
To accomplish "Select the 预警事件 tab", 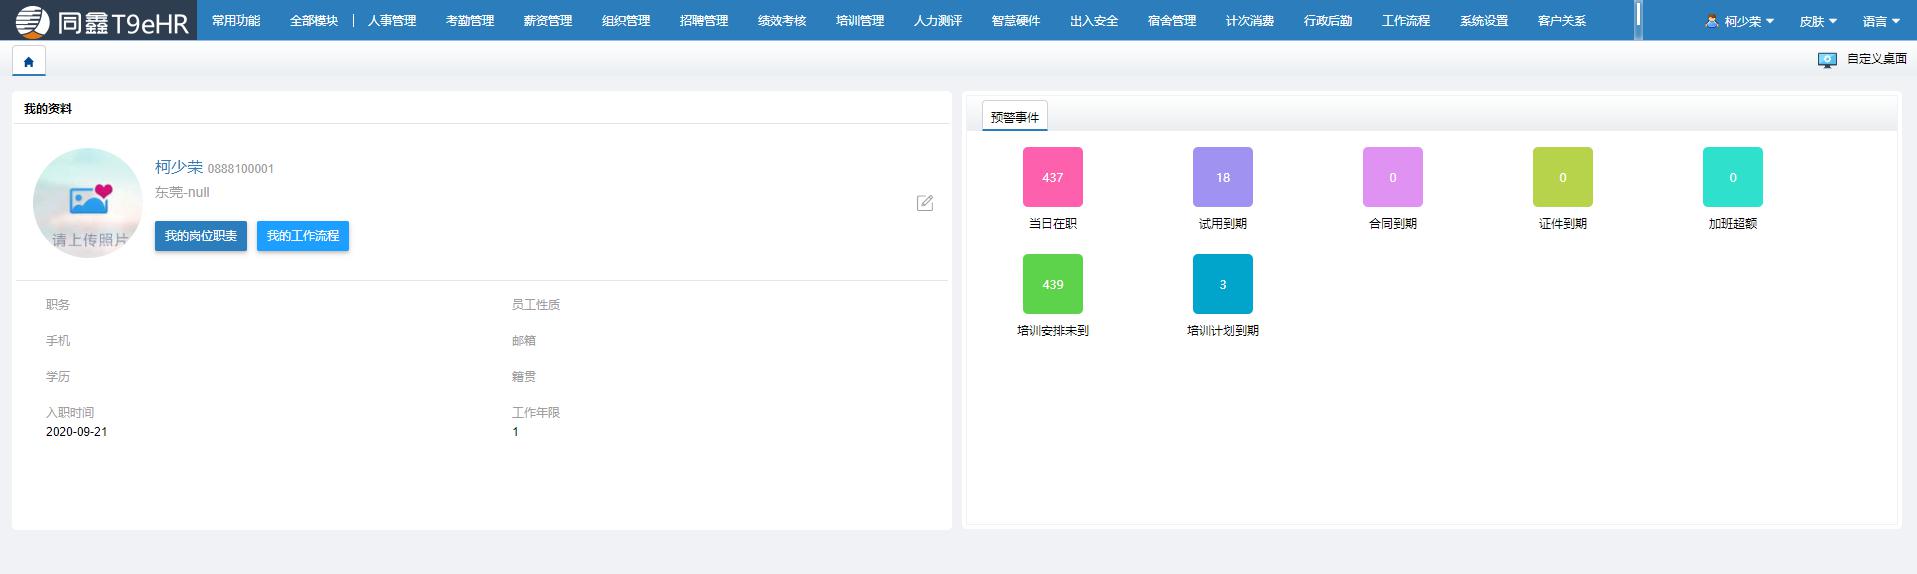I will [x=1014, y=117].
